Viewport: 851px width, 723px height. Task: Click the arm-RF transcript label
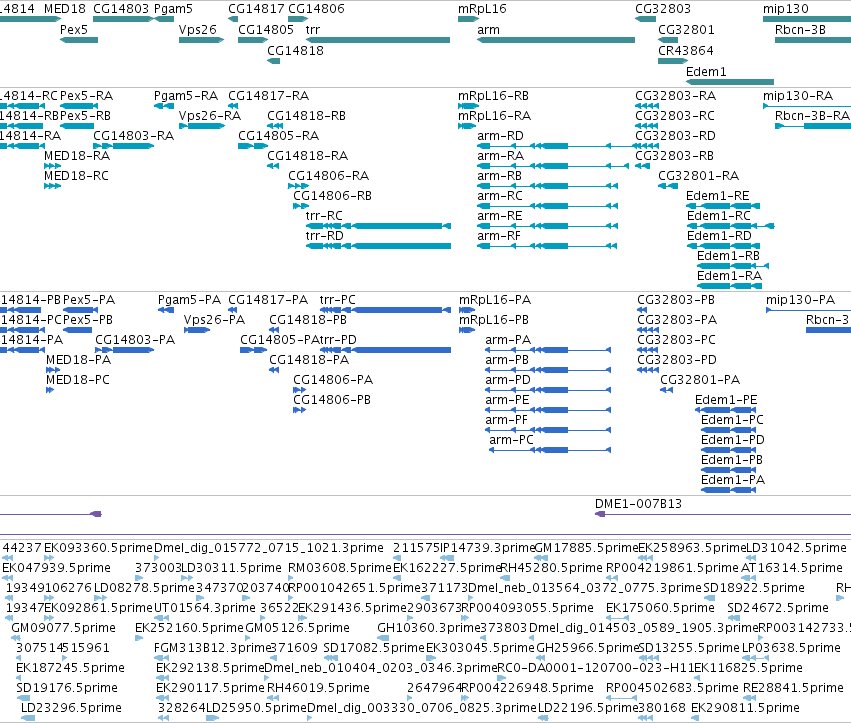(x=499, y=236)
